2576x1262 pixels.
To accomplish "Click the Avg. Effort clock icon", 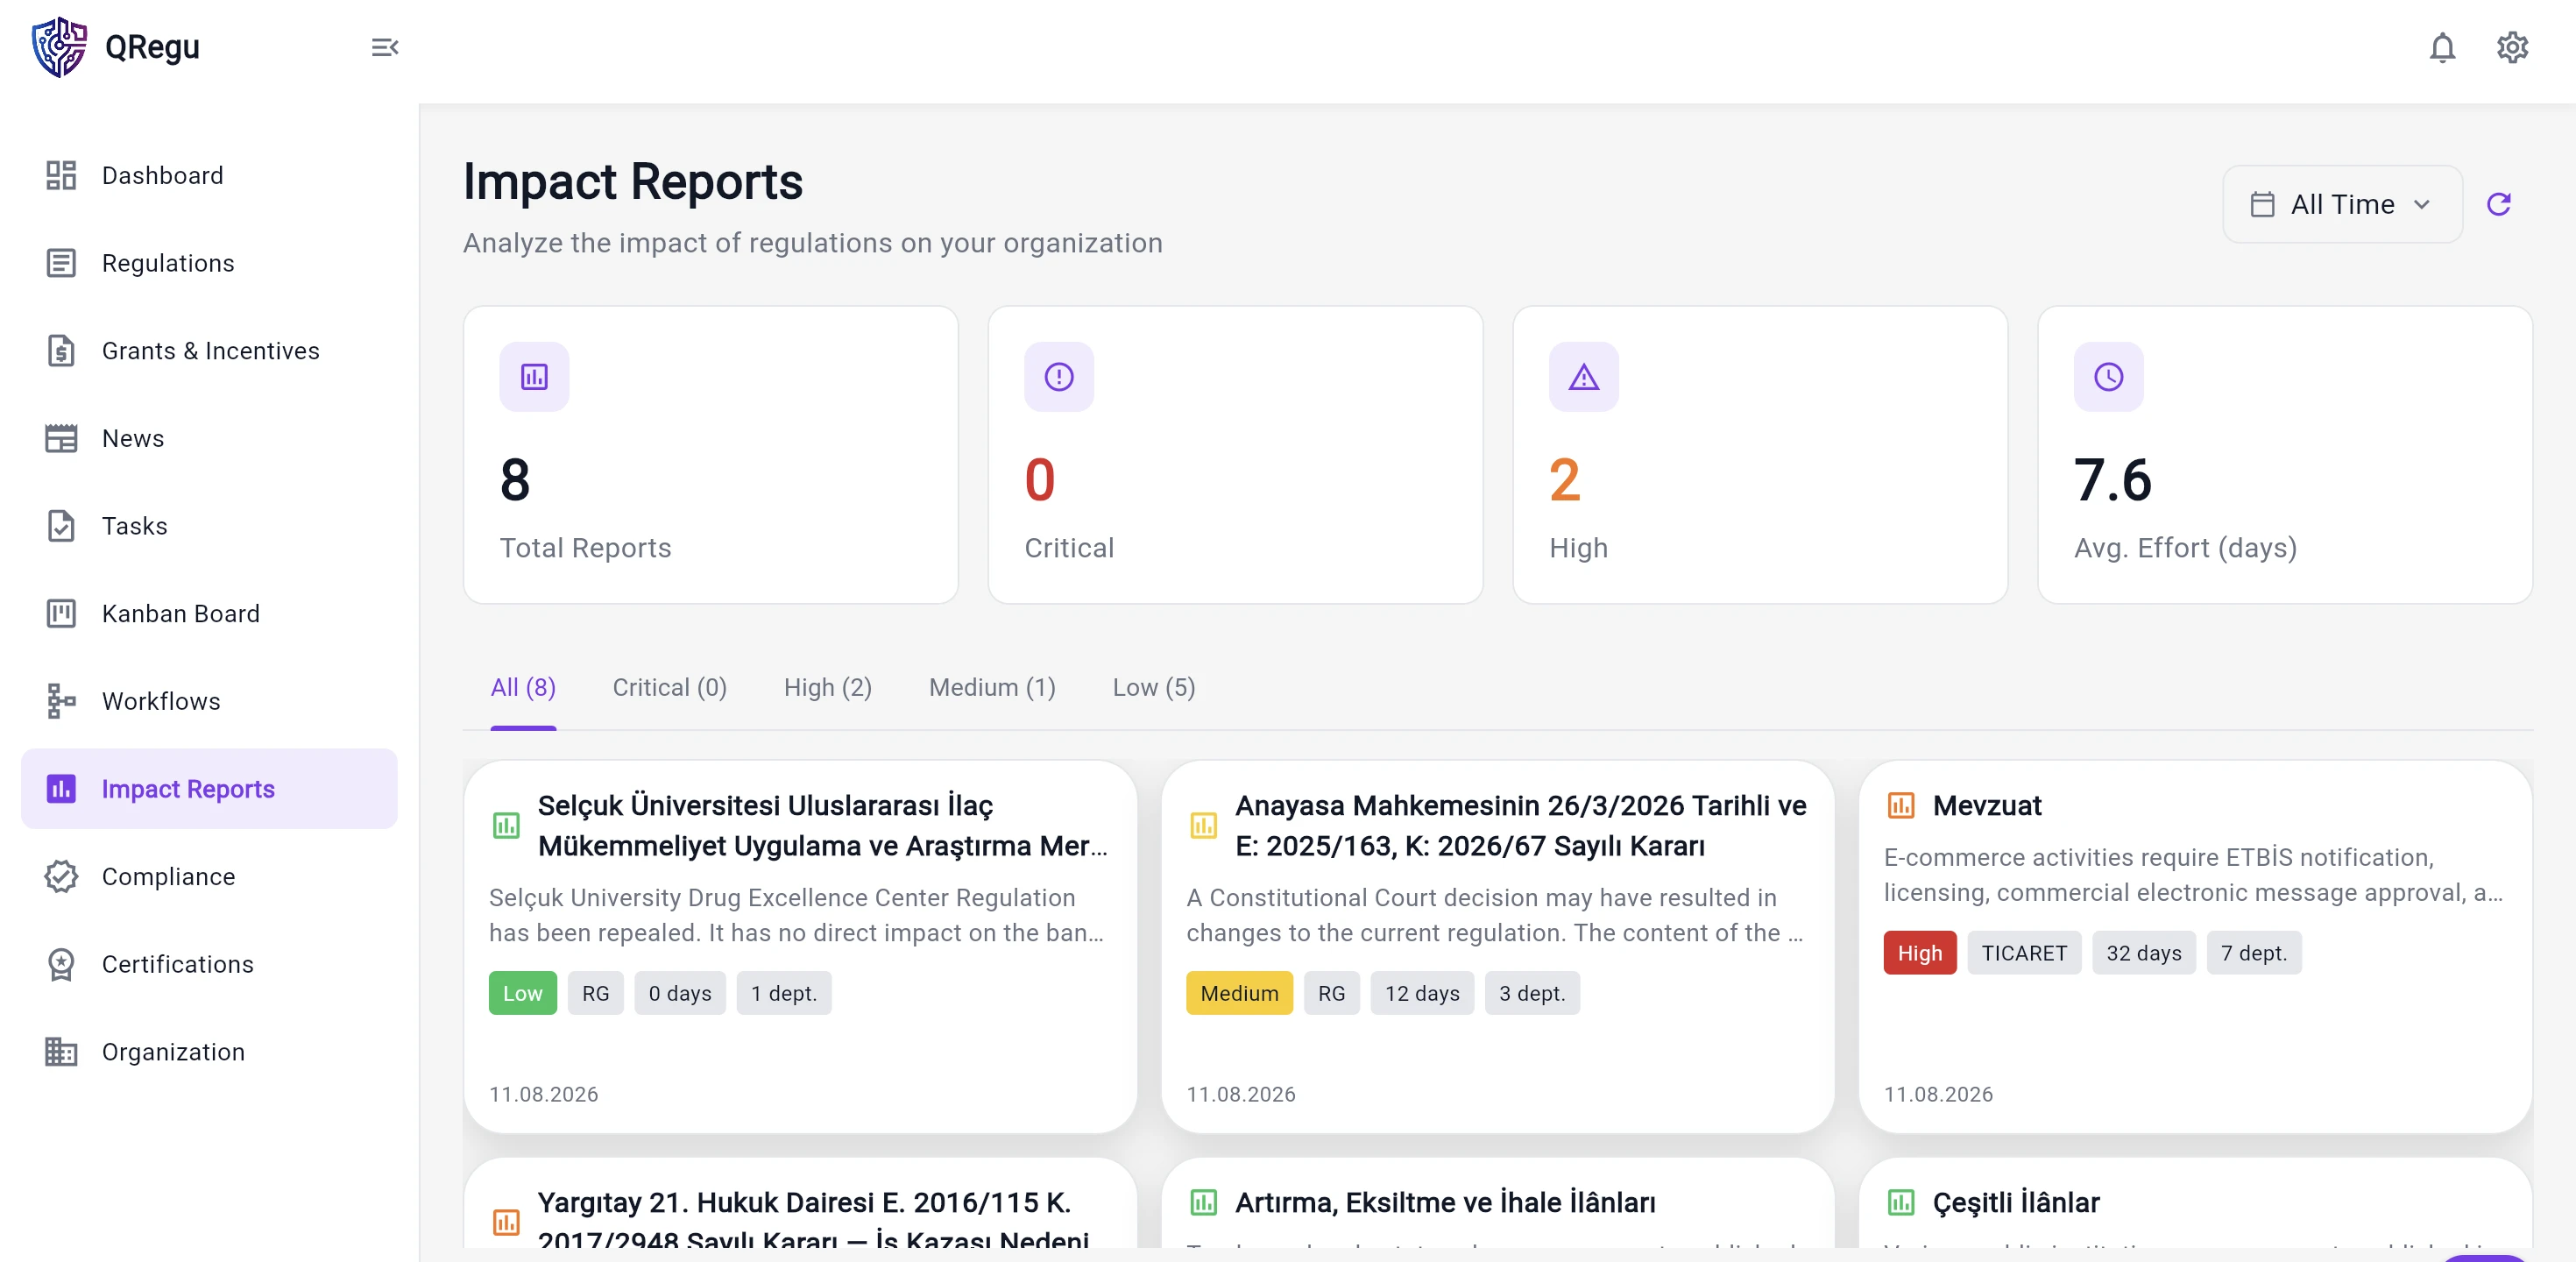I will (2108, 377).
